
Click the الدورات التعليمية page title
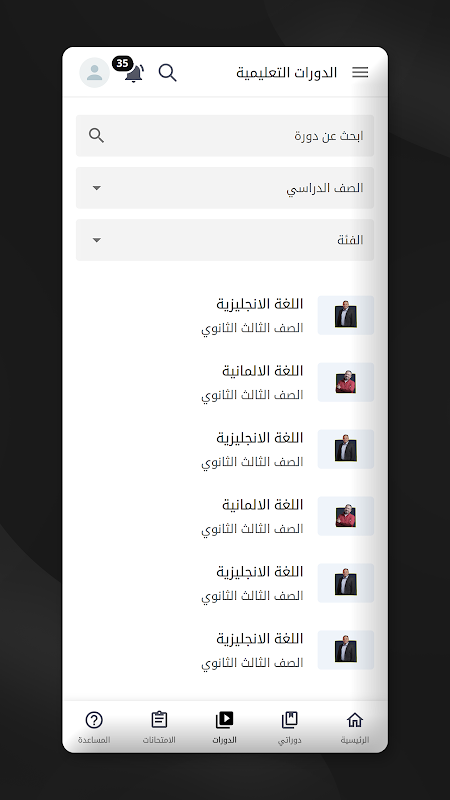point(286,72)
